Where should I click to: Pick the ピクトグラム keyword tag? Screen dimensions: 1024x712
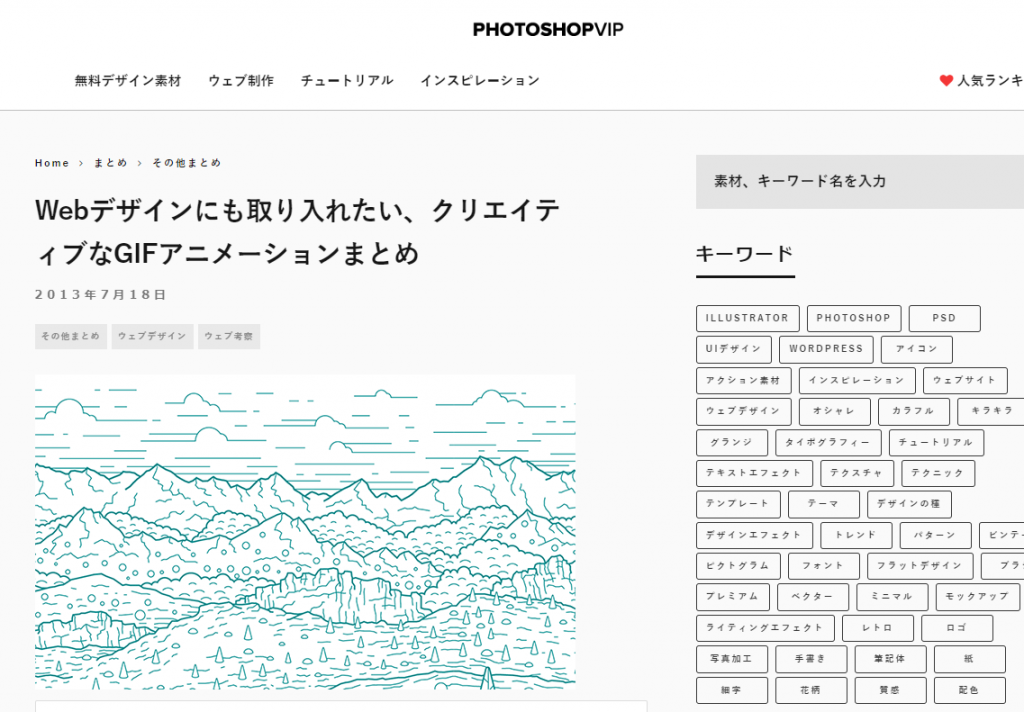[x=738, y=566]
